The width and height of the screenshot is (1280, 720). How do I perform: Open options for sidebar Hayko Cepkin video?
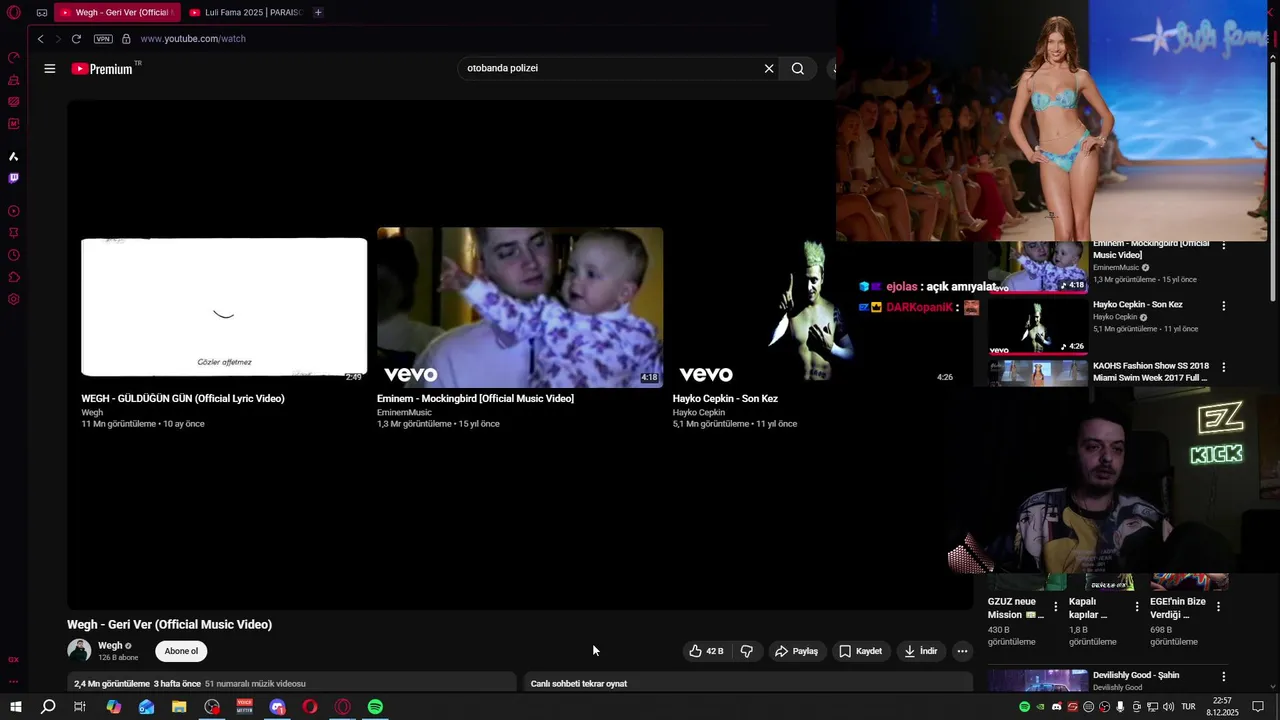(1223, 306)
